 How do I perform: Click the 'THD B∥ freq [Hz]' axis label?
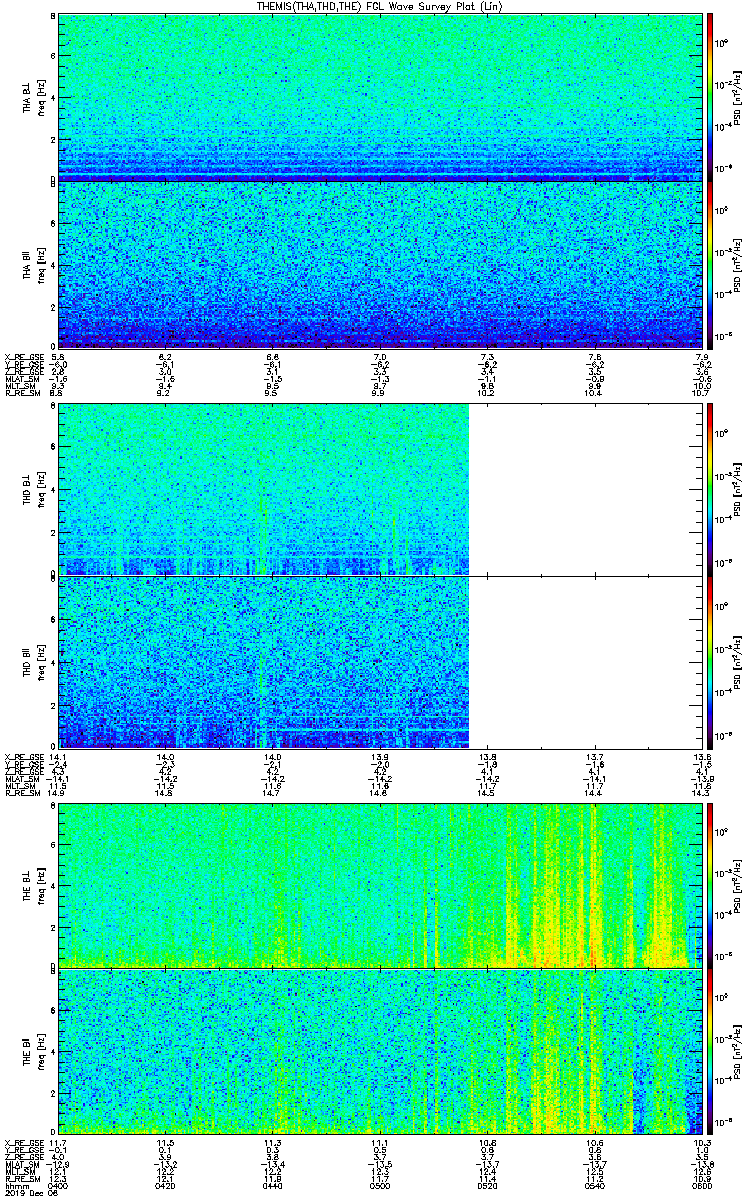(32, 662)
